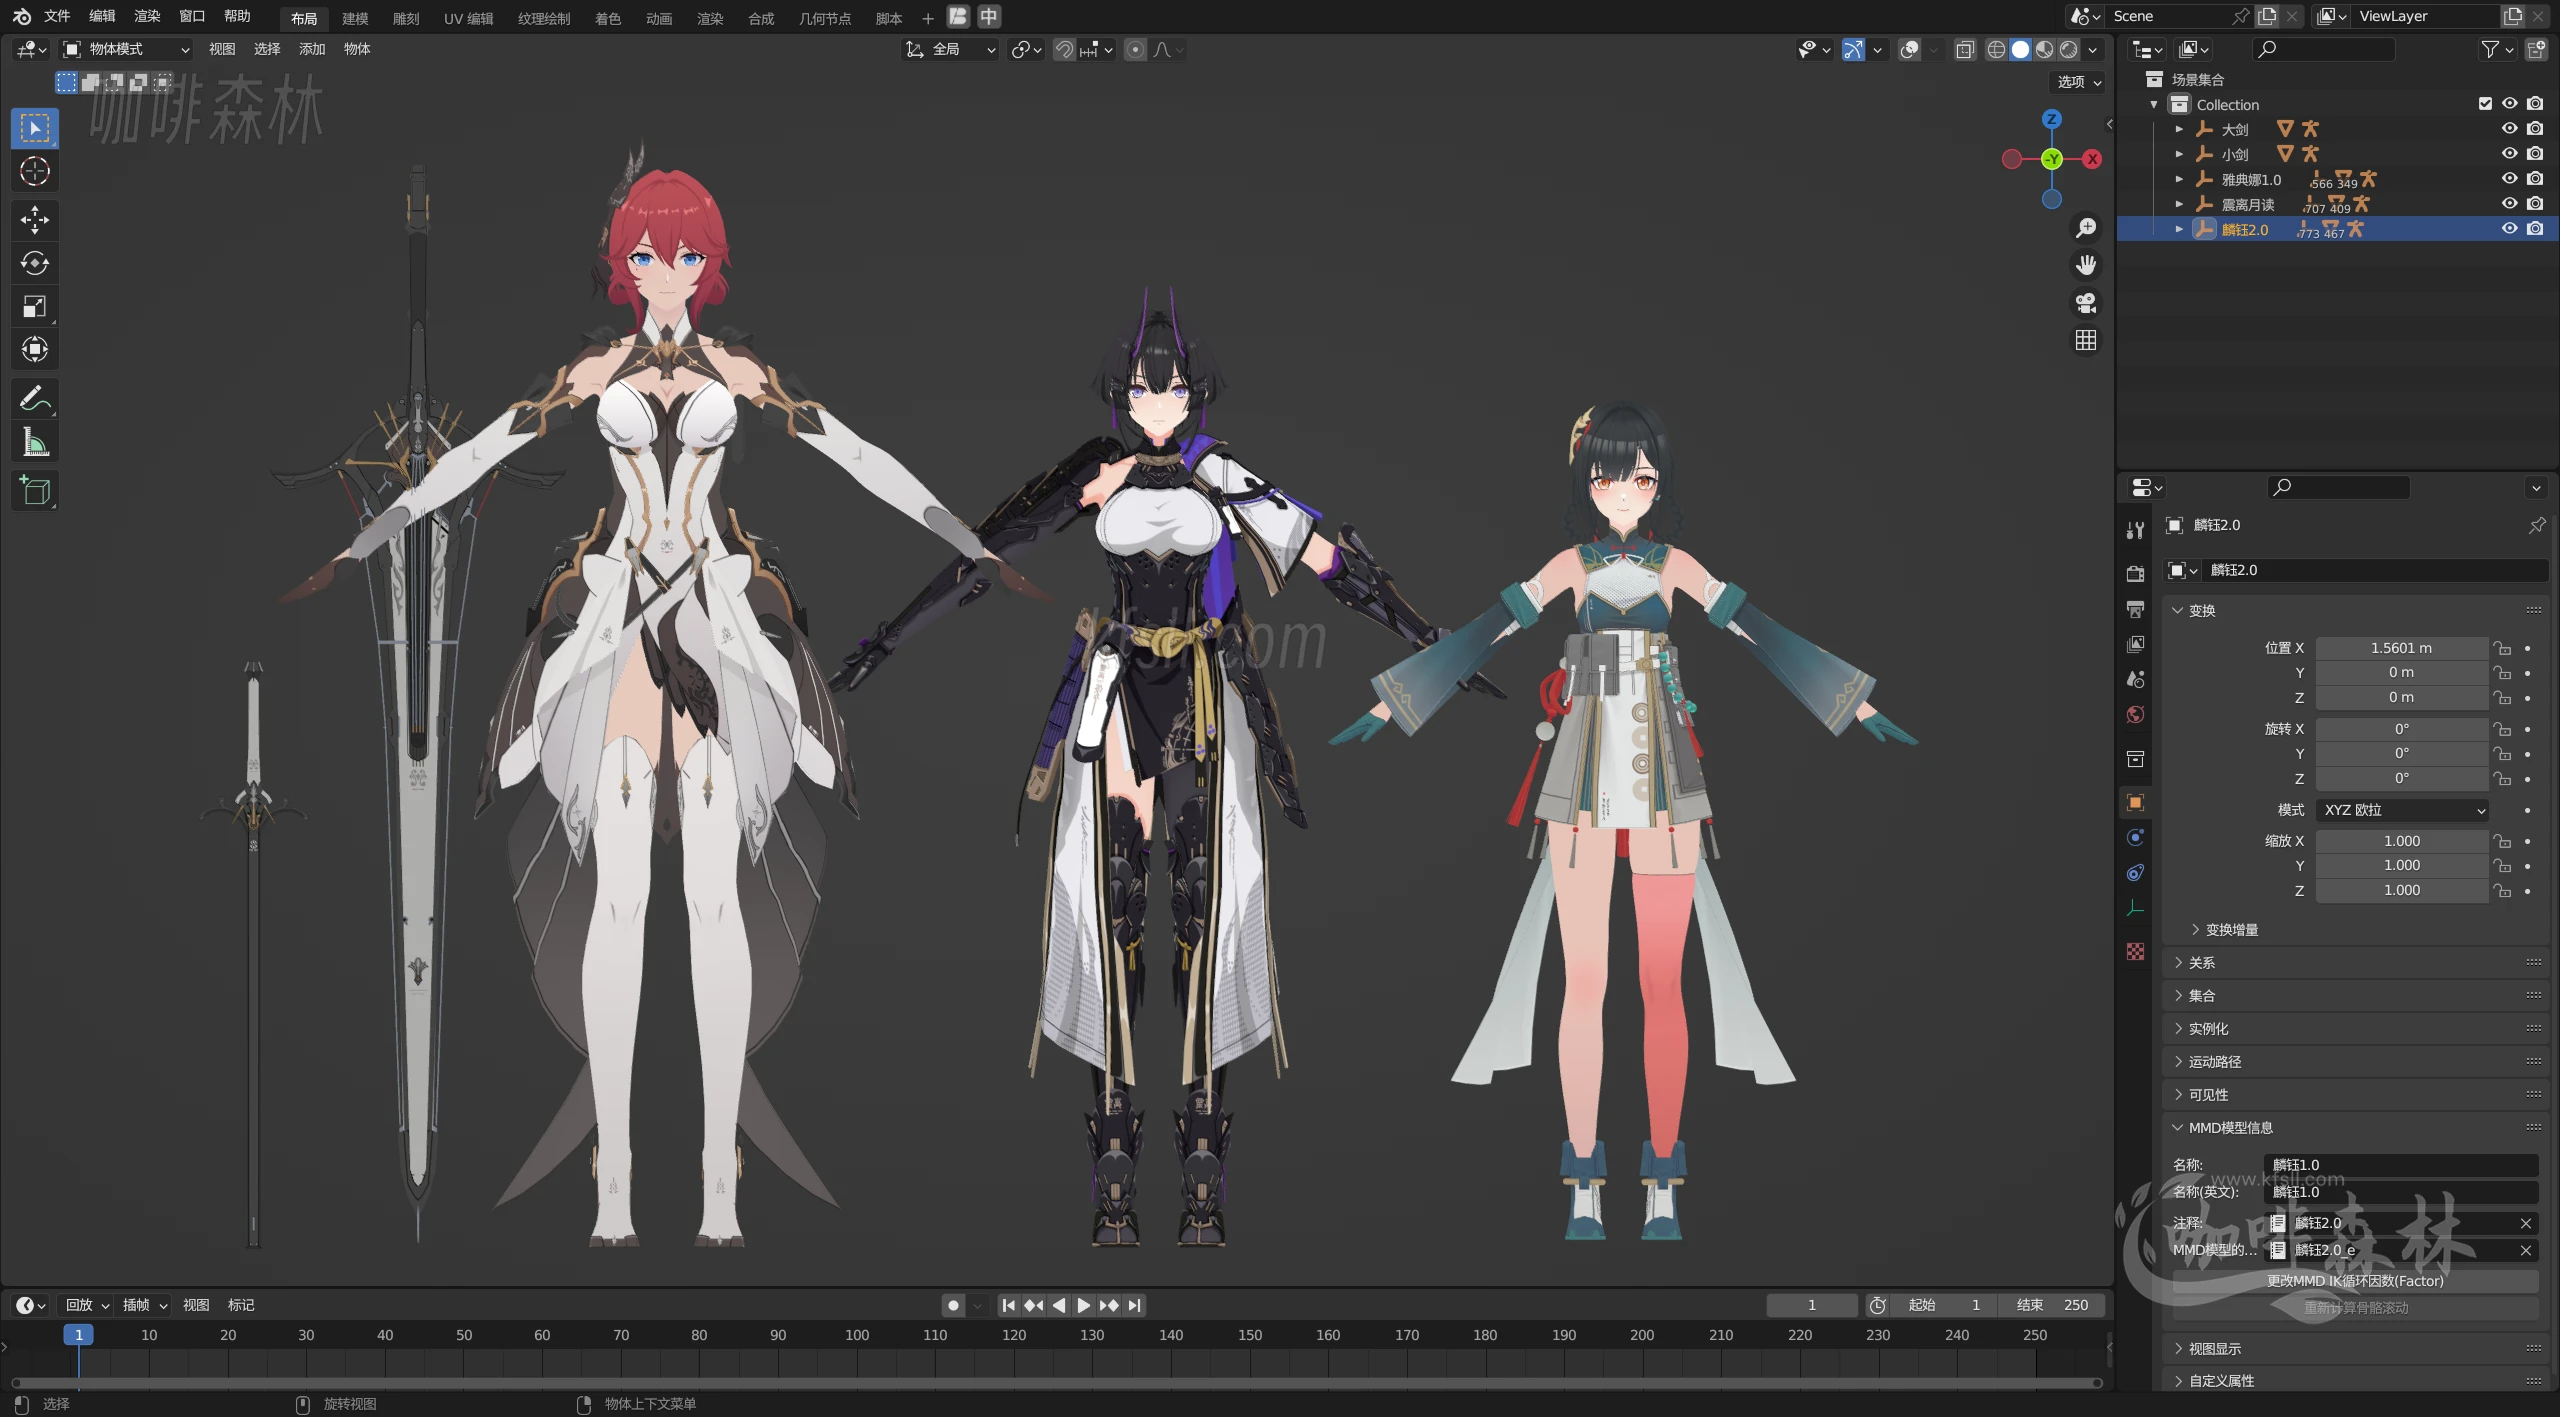Screen dimensions: 2560x1417
Task: Switch to wireframe viewport shading
Action: click(1996, 49)
